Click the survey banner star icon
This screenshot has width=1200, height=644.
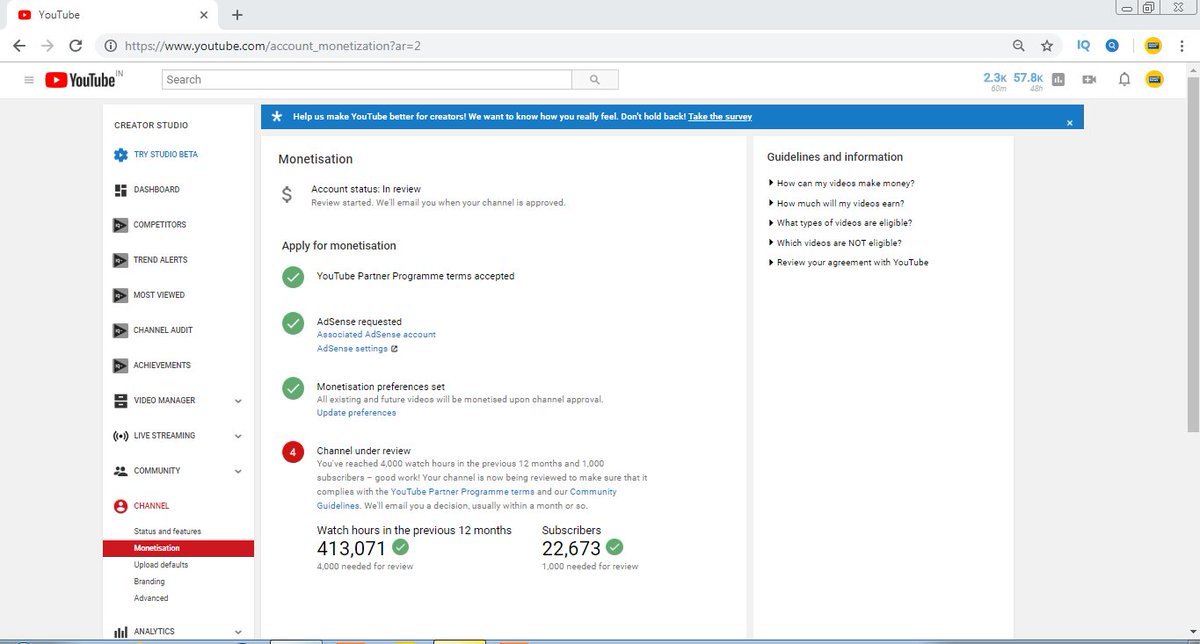pos(277,117)
